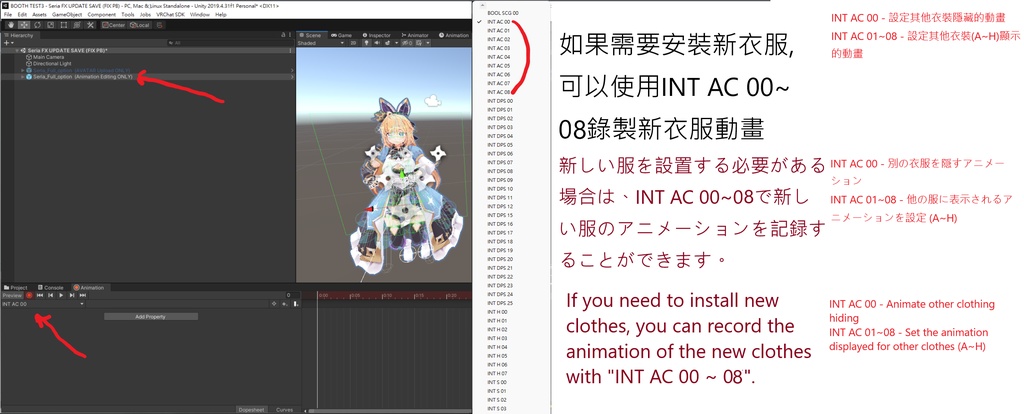Screen dimensions: 1024x414
Task: Switch timeline to Dopesheet view
Action: point(251,409)
